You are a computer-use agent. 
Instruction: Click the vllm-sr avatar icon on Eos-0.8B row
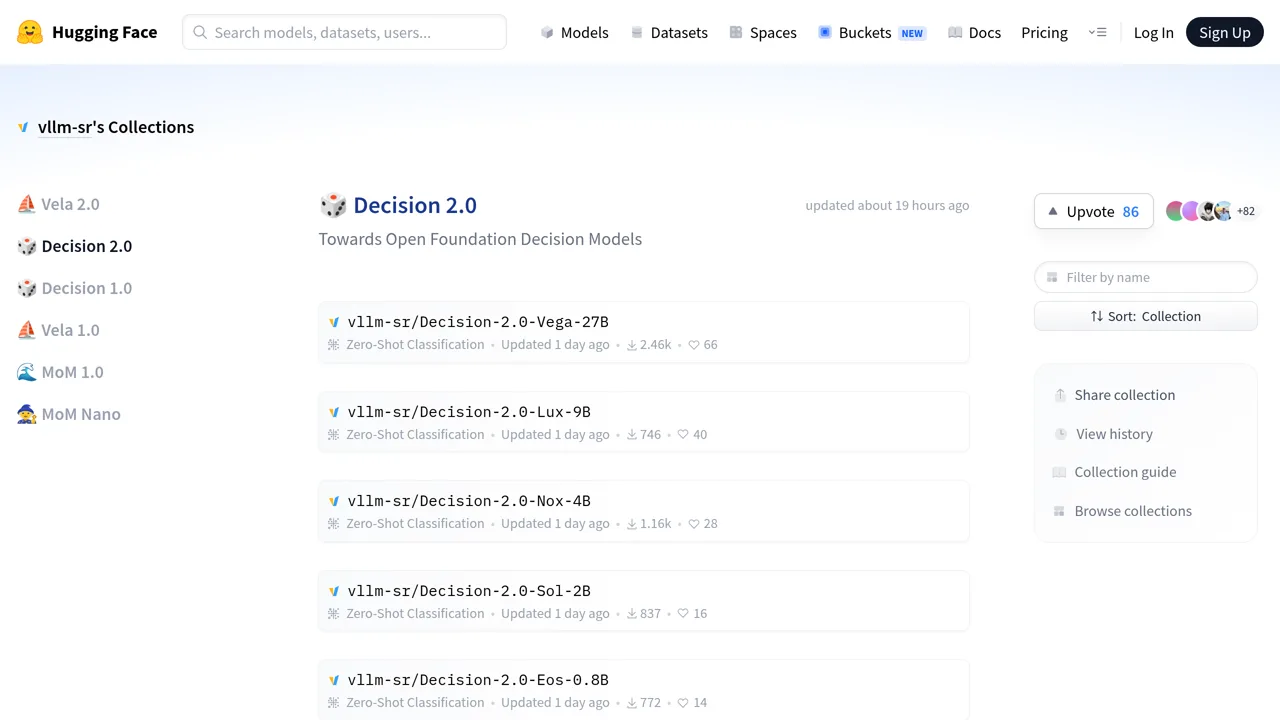(334, 680)
